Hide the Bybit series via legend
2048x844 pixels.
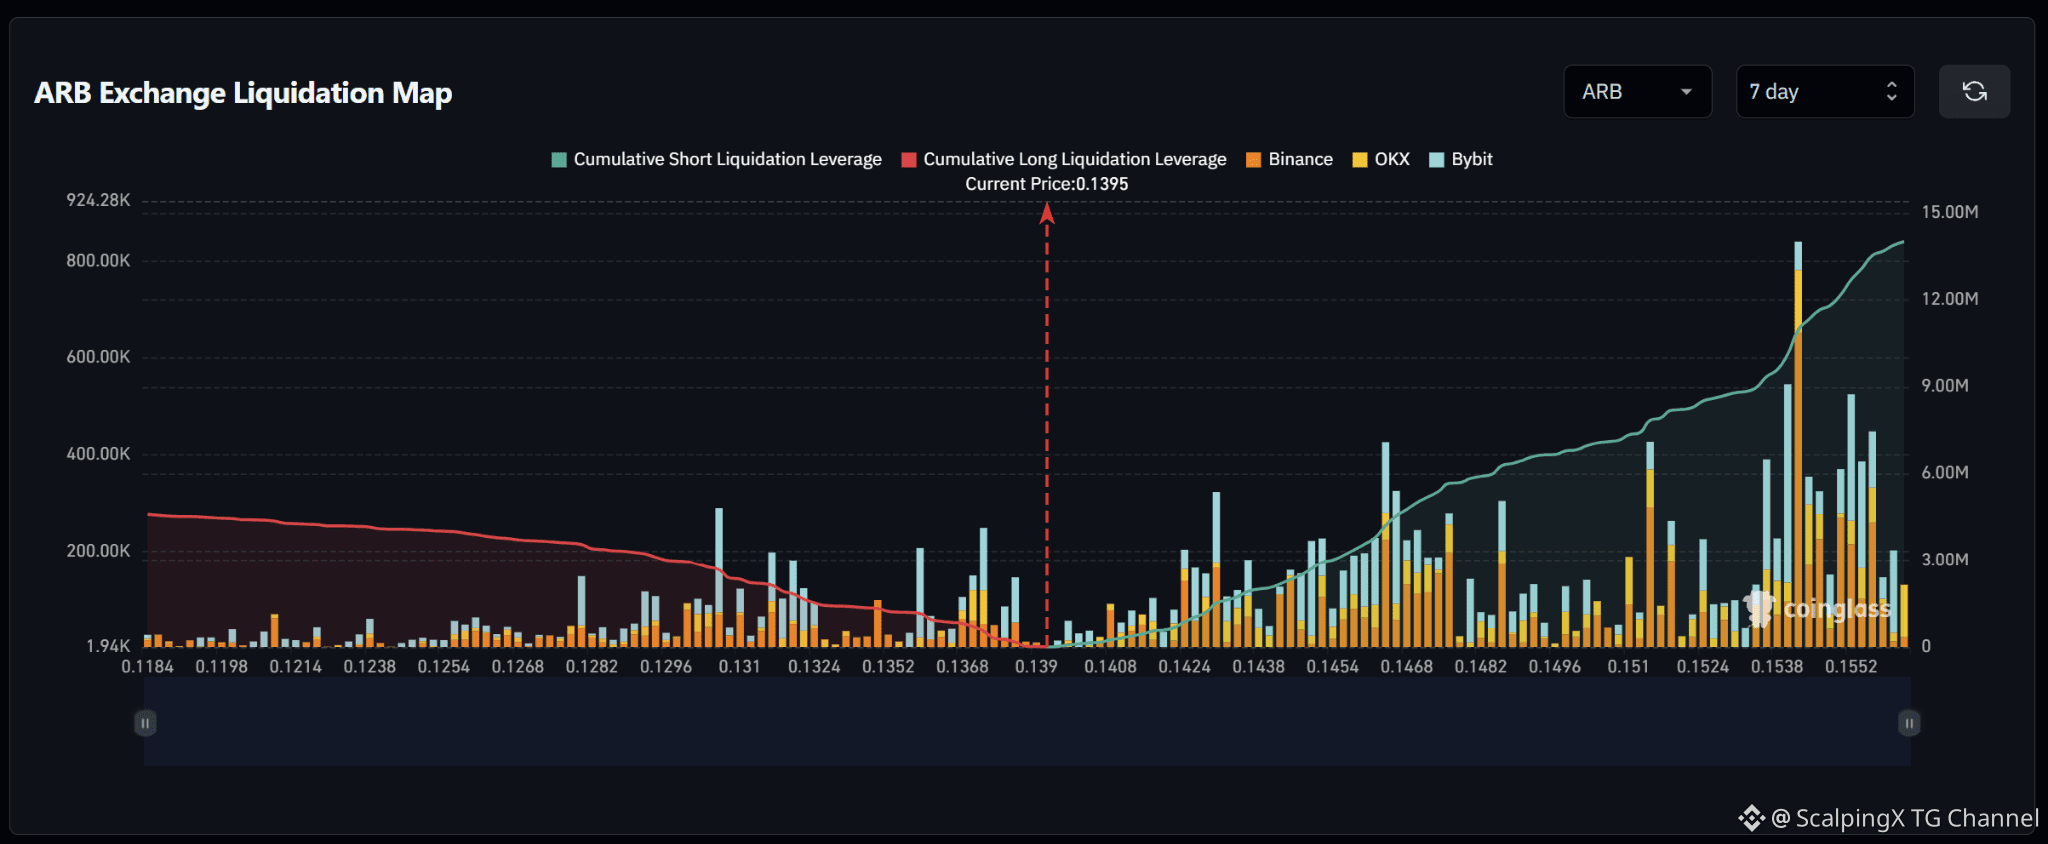pyautogui.click(x=1461, y=159)
